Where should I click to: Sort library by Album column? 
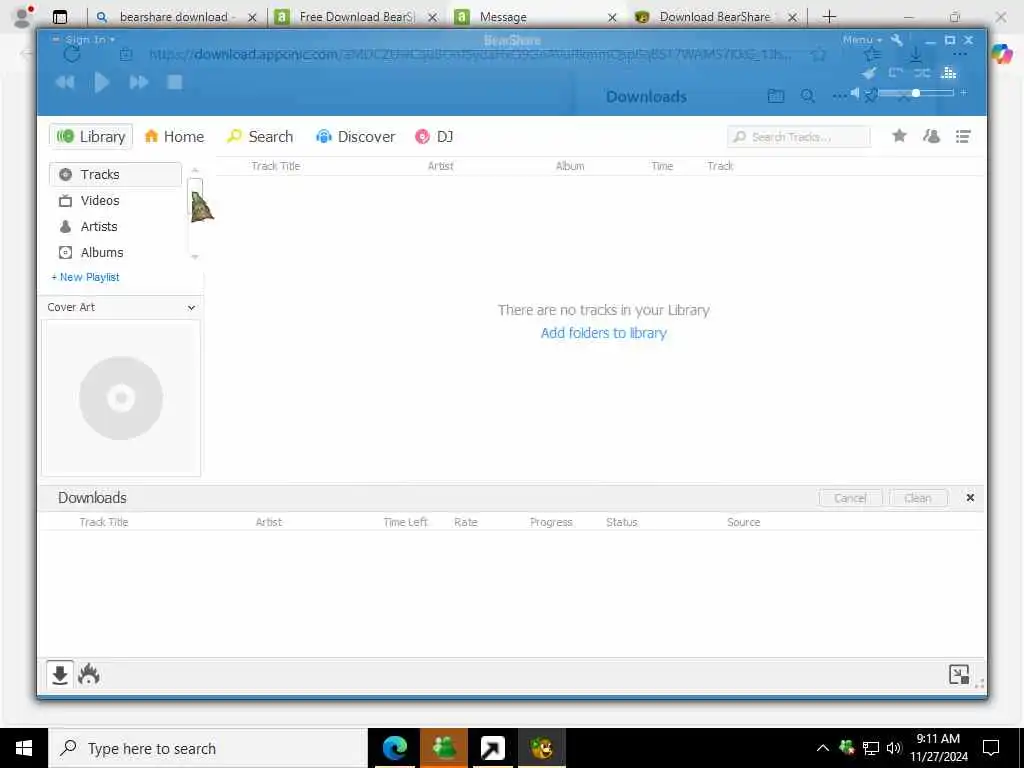[x=569, y=166]
